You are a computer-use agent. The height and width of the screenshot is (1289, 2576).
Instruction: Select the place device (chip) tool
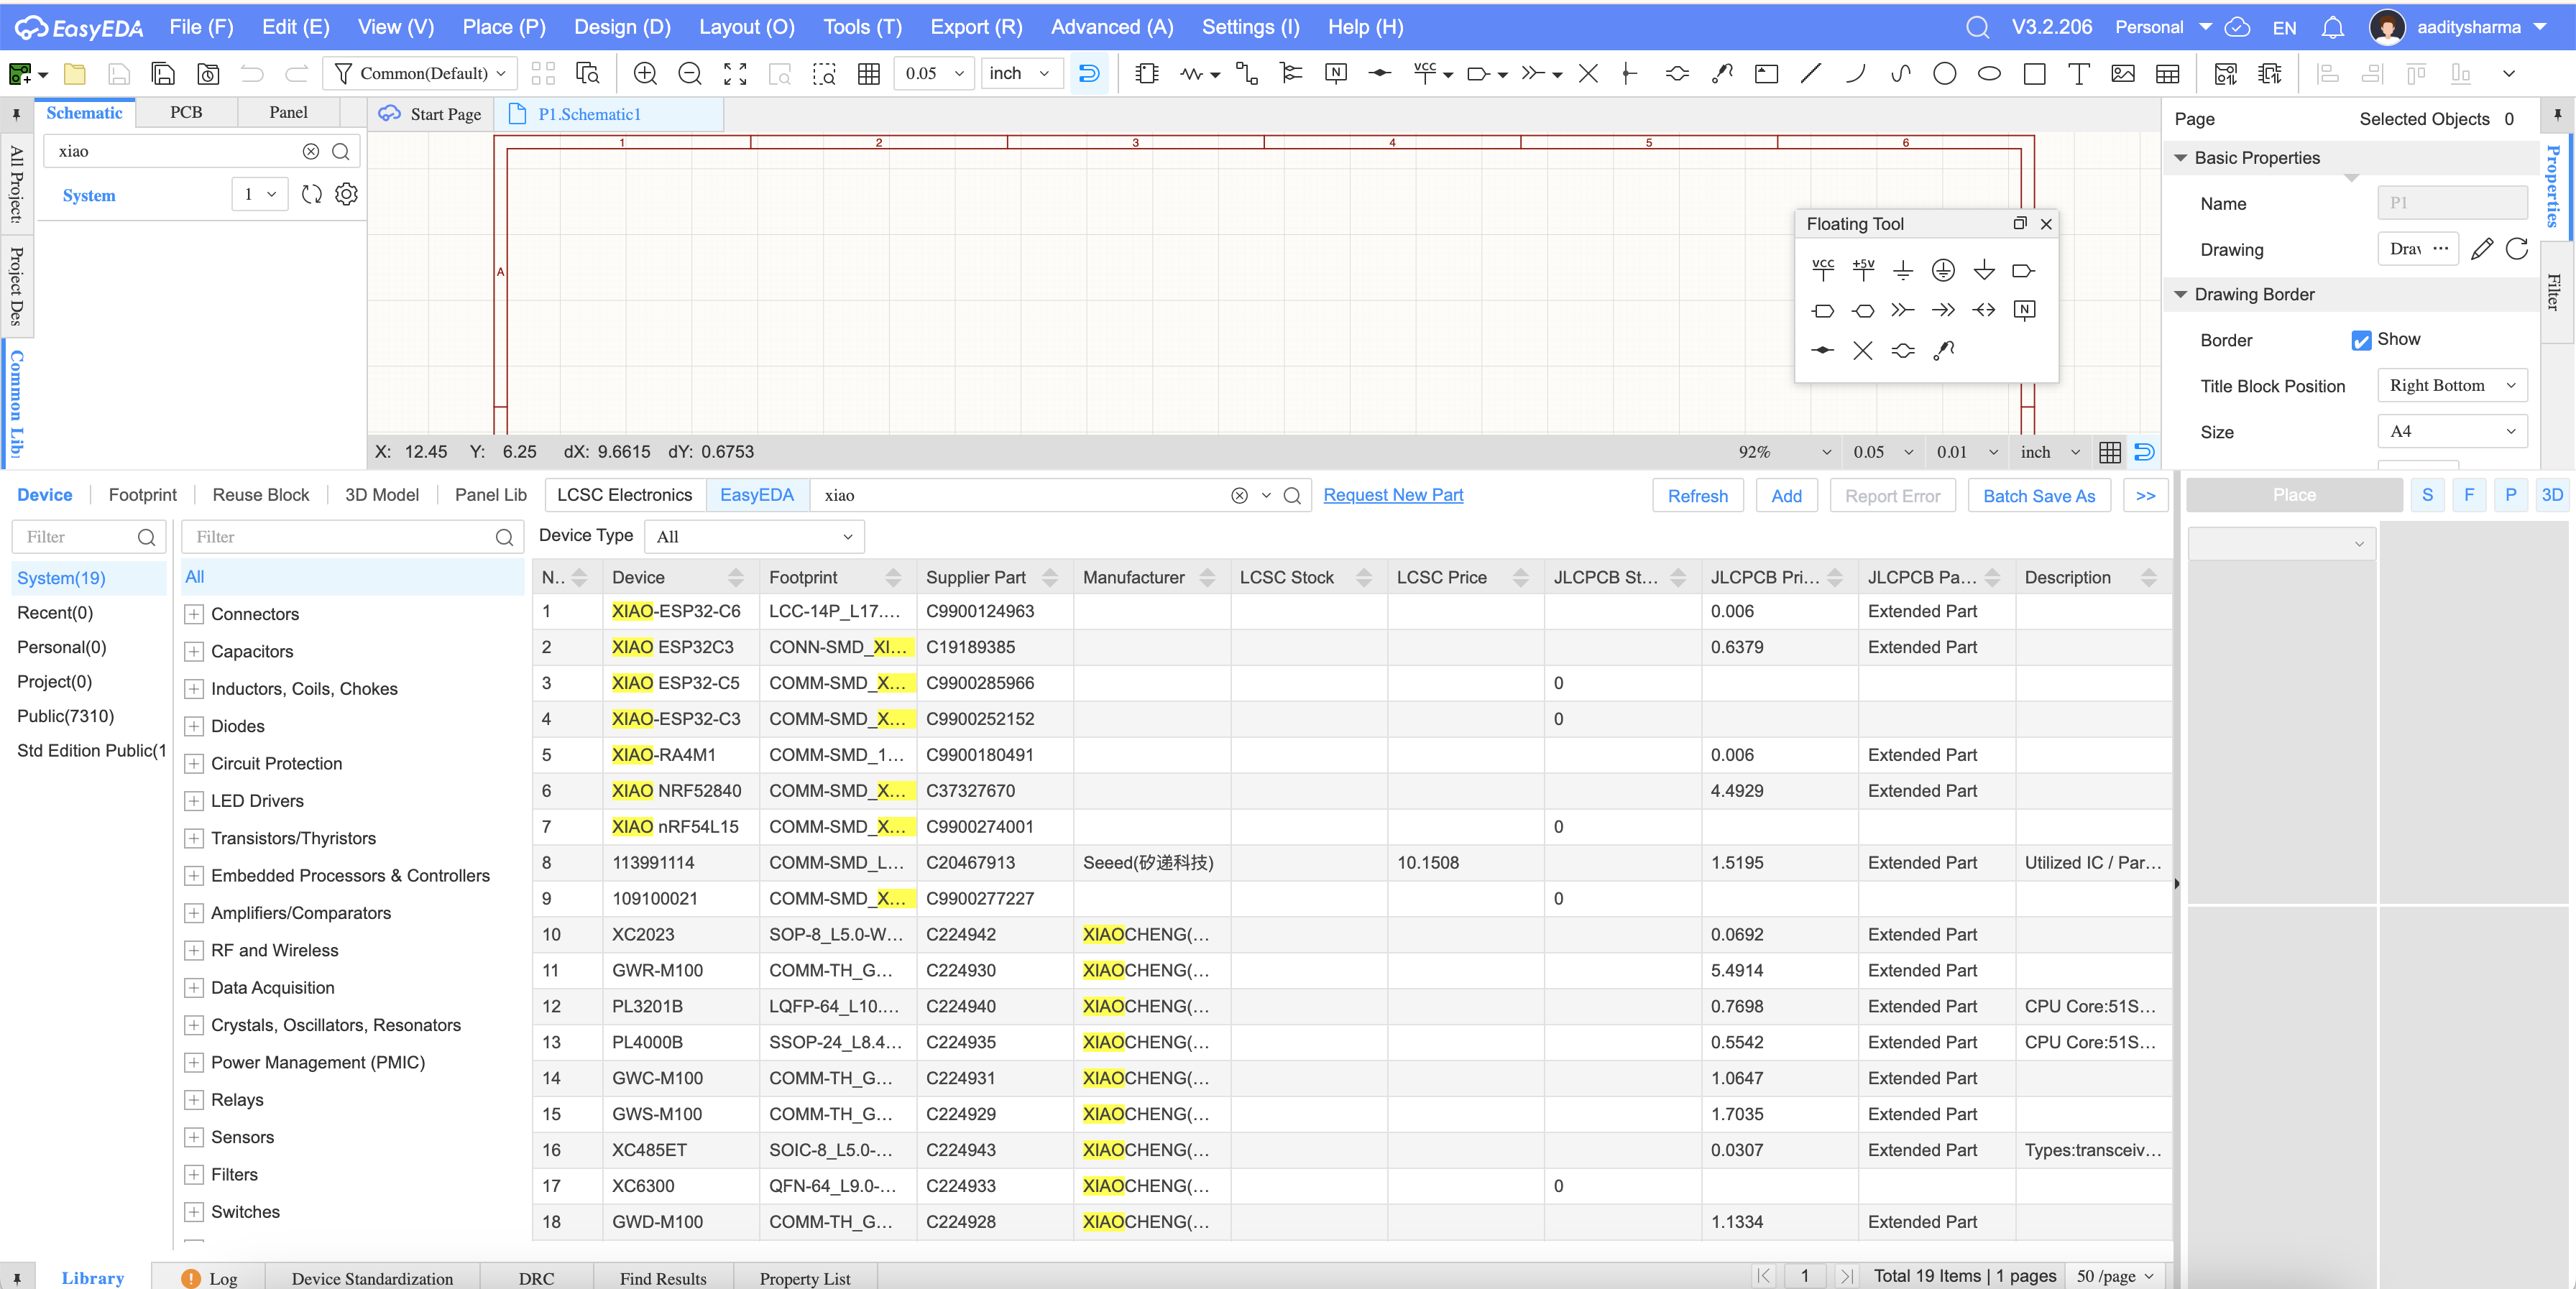pos(1147,74)
